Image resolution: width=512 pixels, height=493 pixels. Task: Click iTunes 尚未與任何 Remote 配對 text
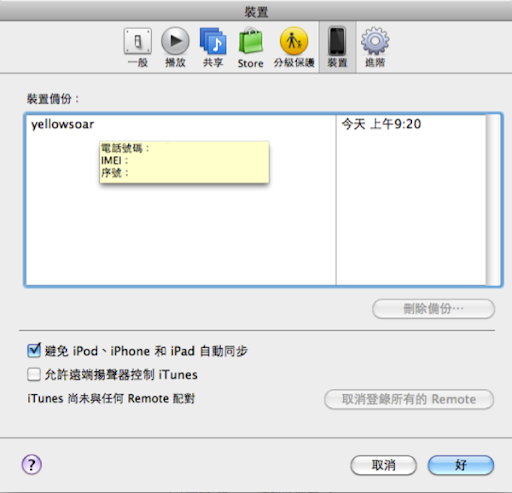[x=111, y=399]
